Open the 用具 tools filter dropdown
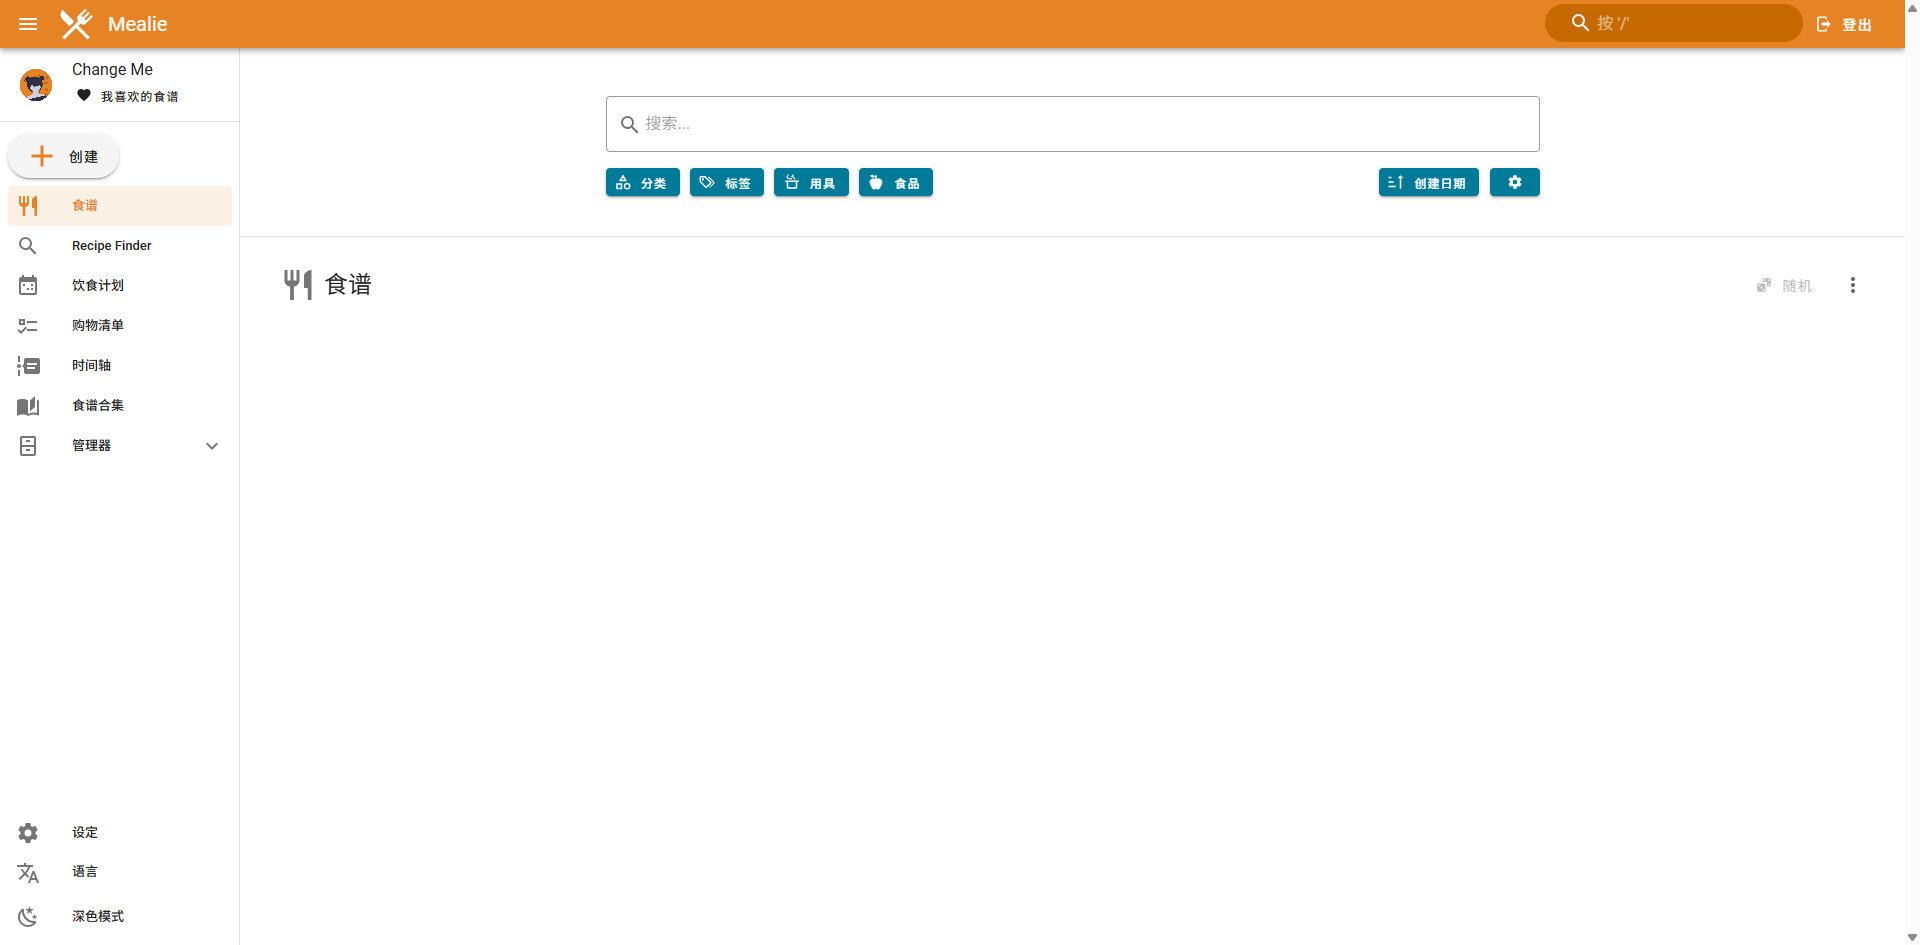 click(x=811, y=183)
